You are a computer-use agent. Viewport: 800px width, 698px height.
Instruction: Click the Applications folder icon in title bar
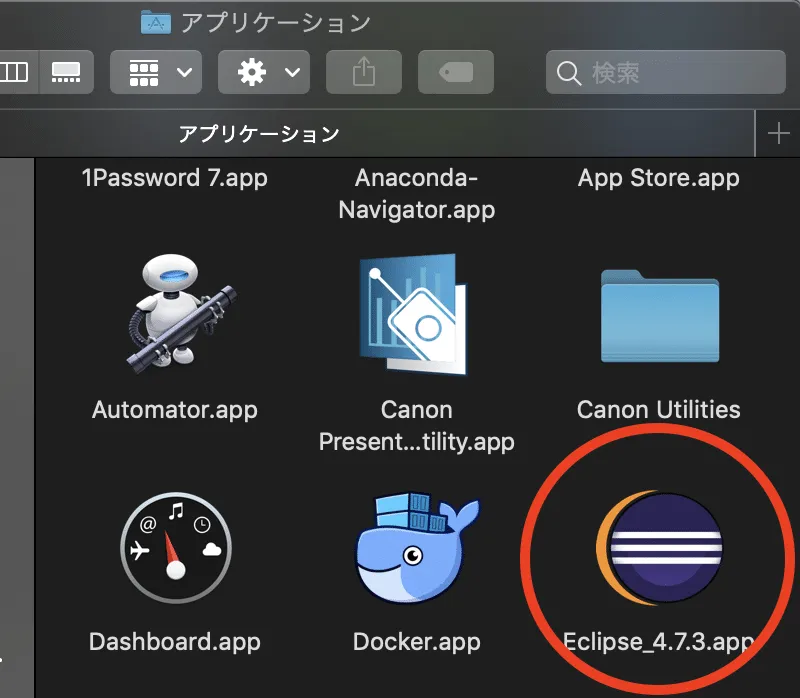(156, 22)
